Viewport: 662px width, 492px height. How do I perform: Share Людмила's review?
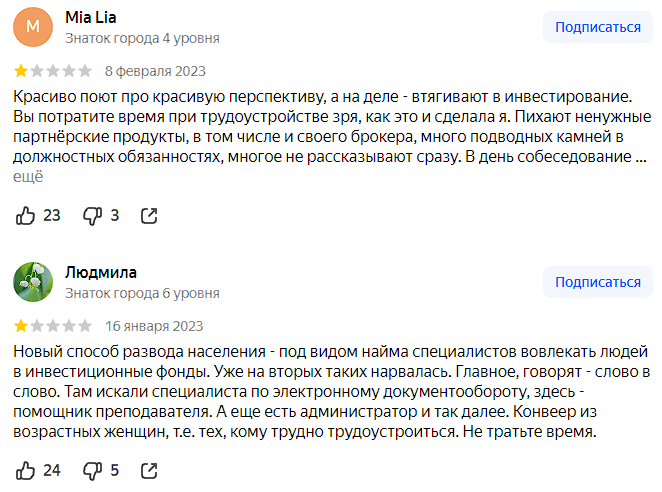pos(149,470)
